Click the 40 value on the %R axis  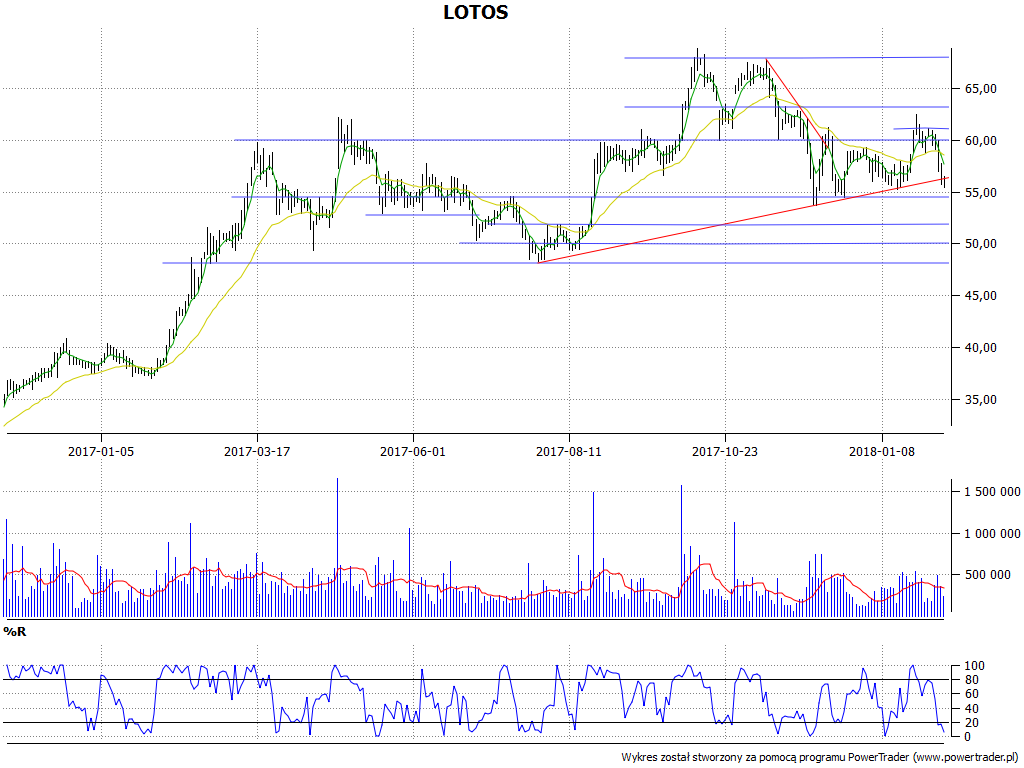click(x=972, y=709)
